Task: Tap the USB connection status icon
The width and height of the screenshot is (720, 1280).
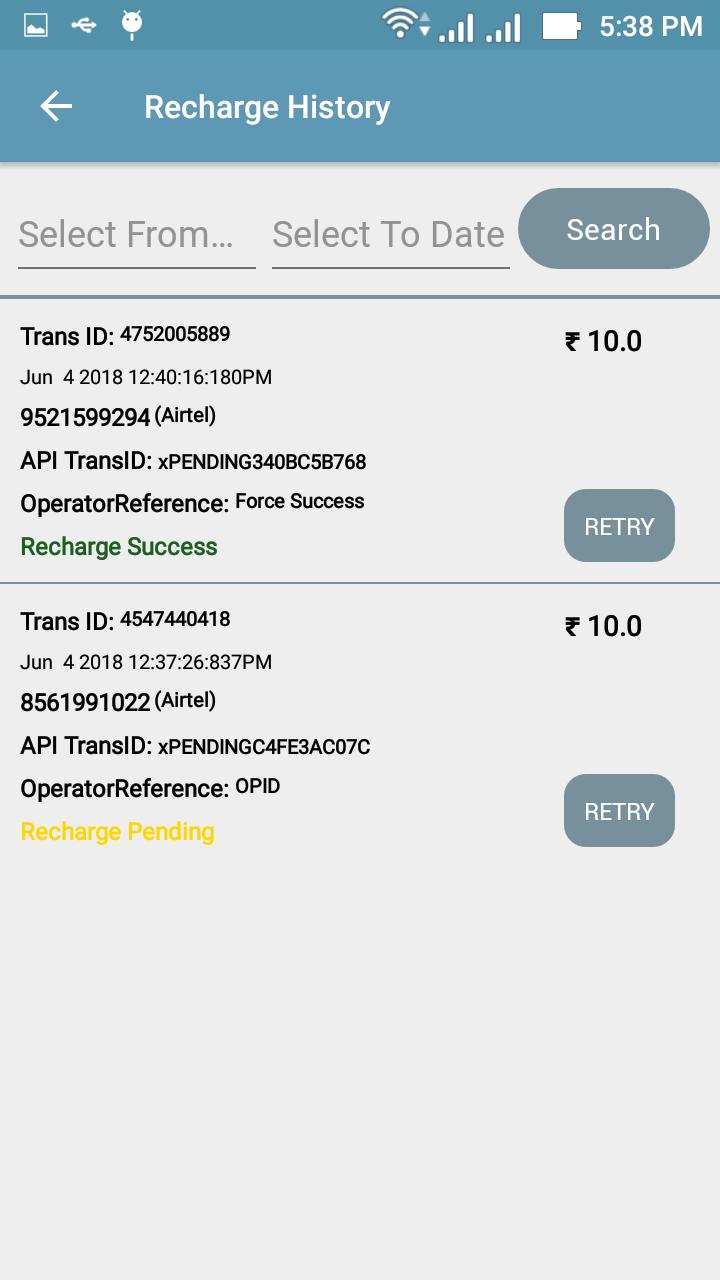Action: click(84, 25)
